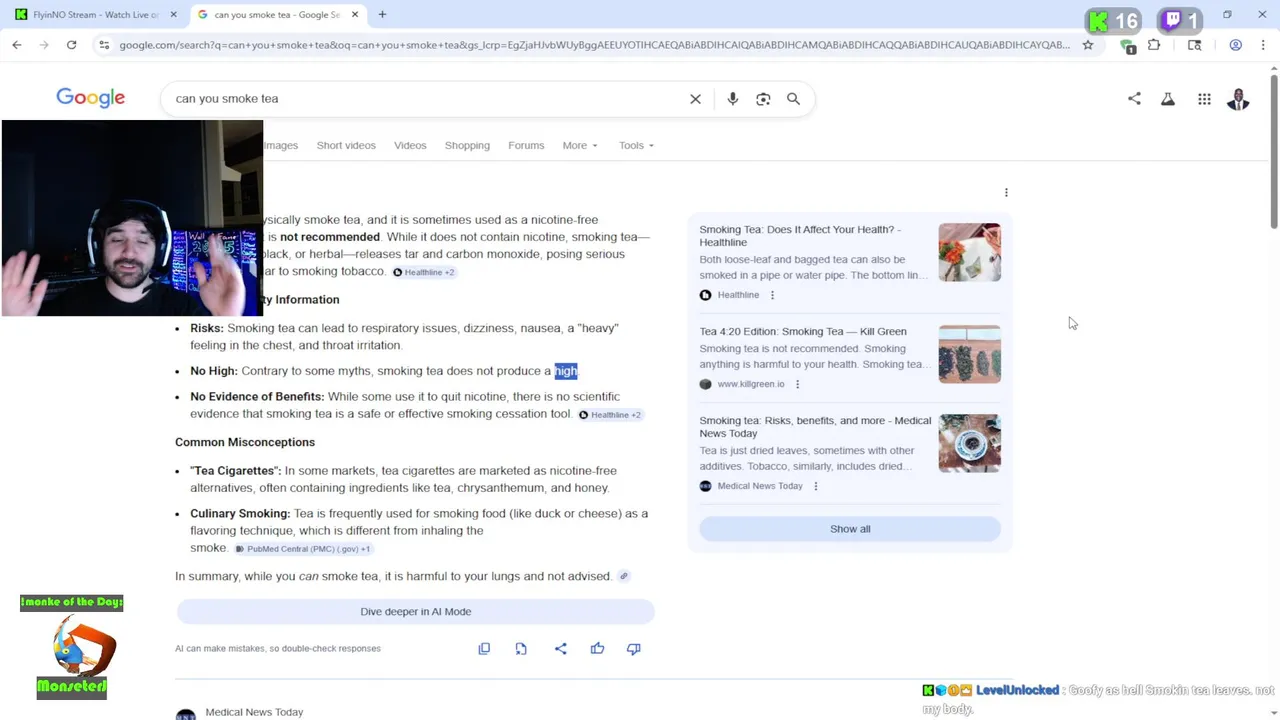Switch to Shopping results tab
The width and height of the screenshot is (1280, 720).
click(467, 145)
